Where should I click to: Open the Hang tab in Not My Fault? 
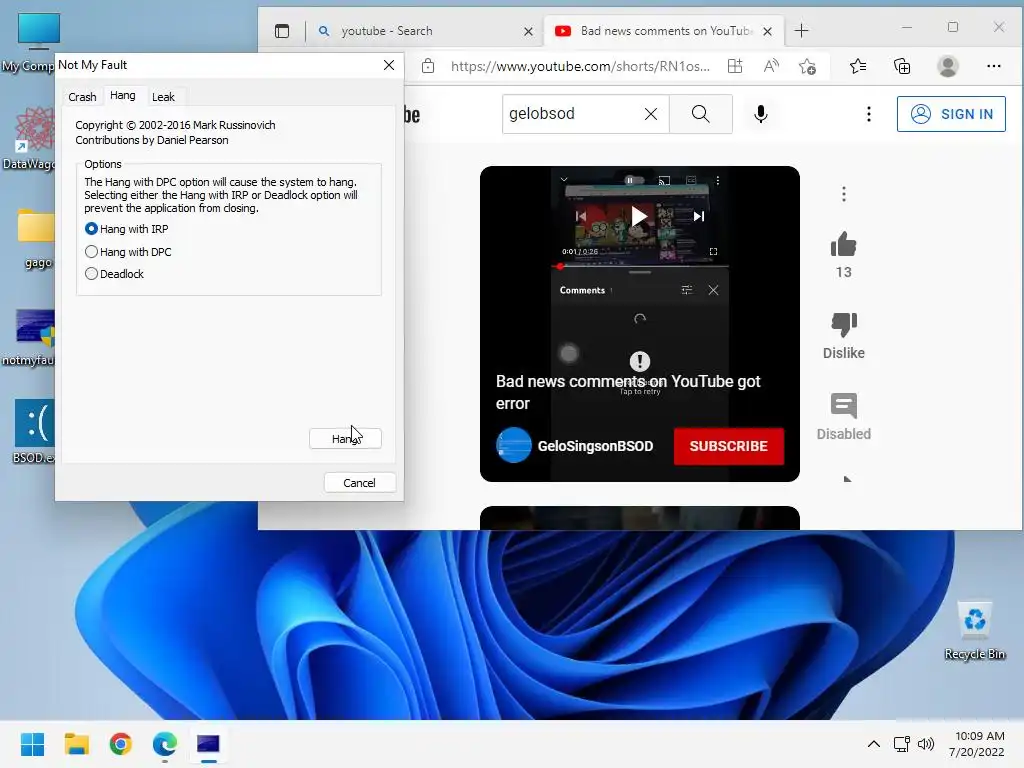pos(123,95)
